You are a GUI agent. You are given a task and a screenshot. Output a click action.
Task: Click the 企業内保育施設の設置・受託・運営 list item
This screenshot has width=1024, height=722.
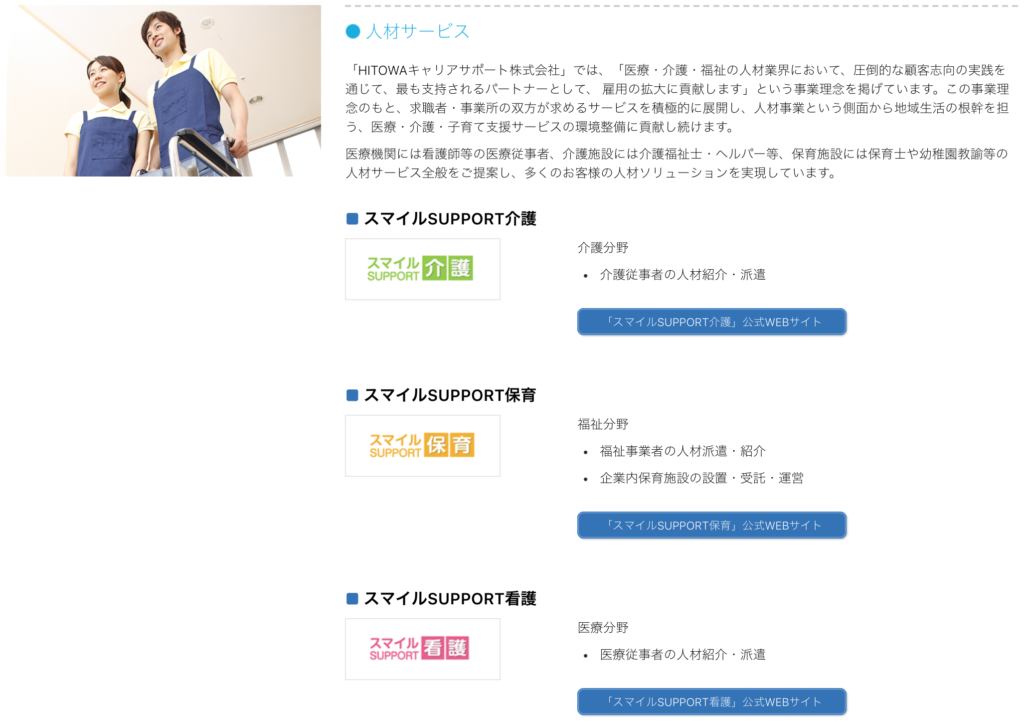[x=701, y=478]
